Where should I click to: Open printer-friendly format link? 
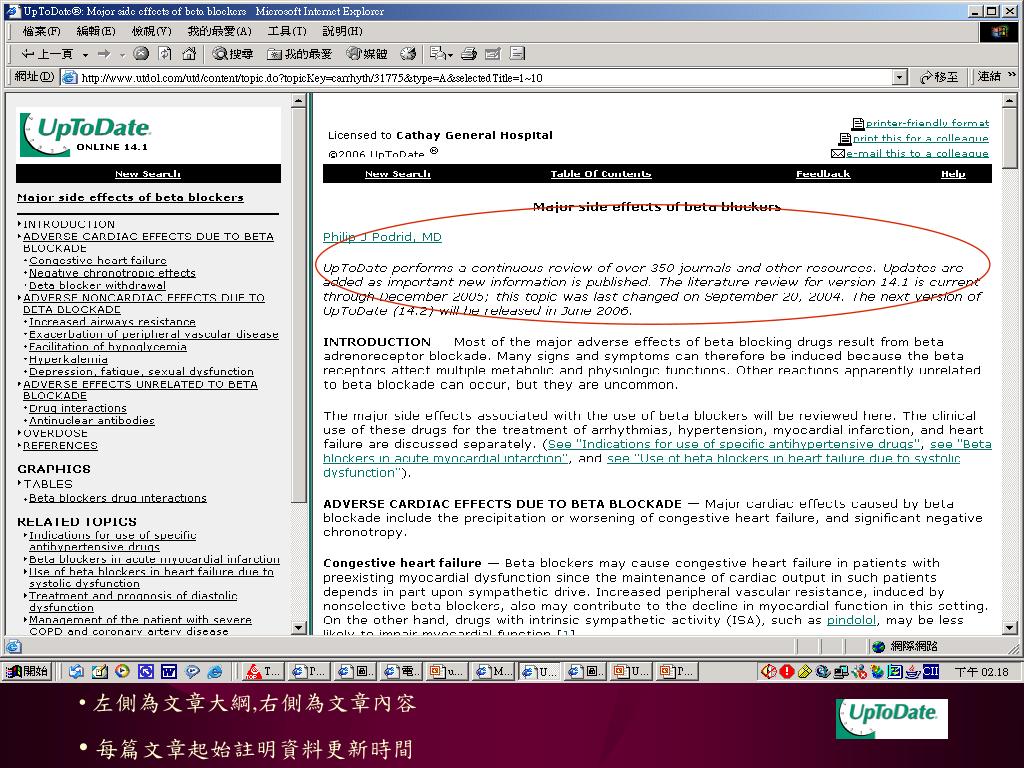(927, 123)
